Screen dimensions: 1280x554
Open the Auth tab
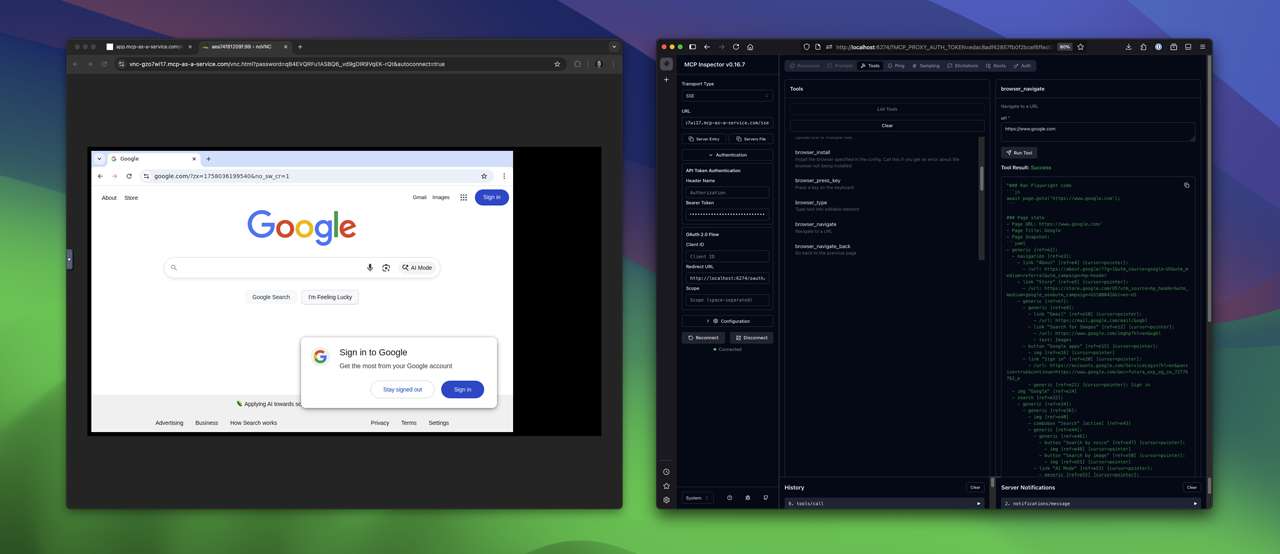1023,66
